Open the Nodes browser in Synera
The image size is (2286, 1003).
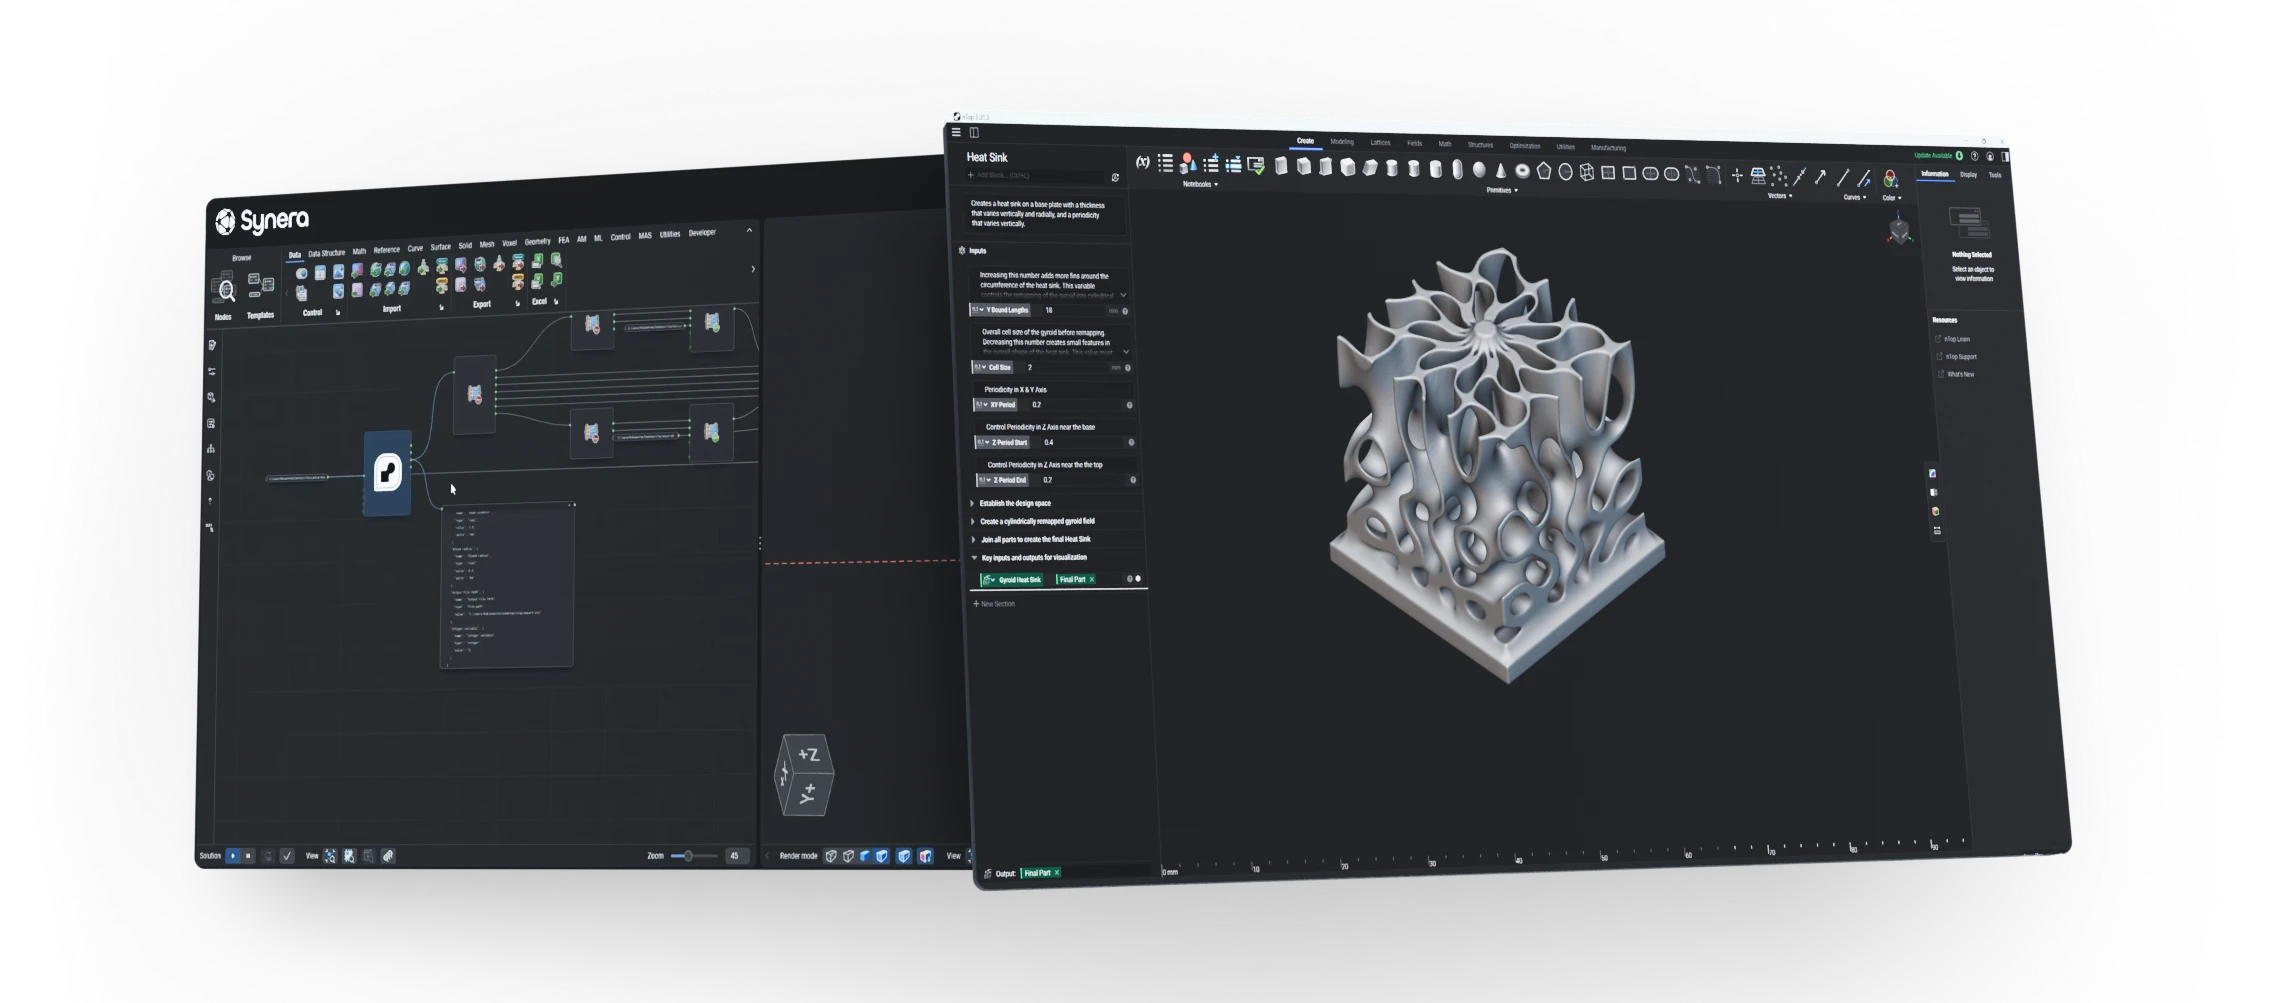[223, 293]
